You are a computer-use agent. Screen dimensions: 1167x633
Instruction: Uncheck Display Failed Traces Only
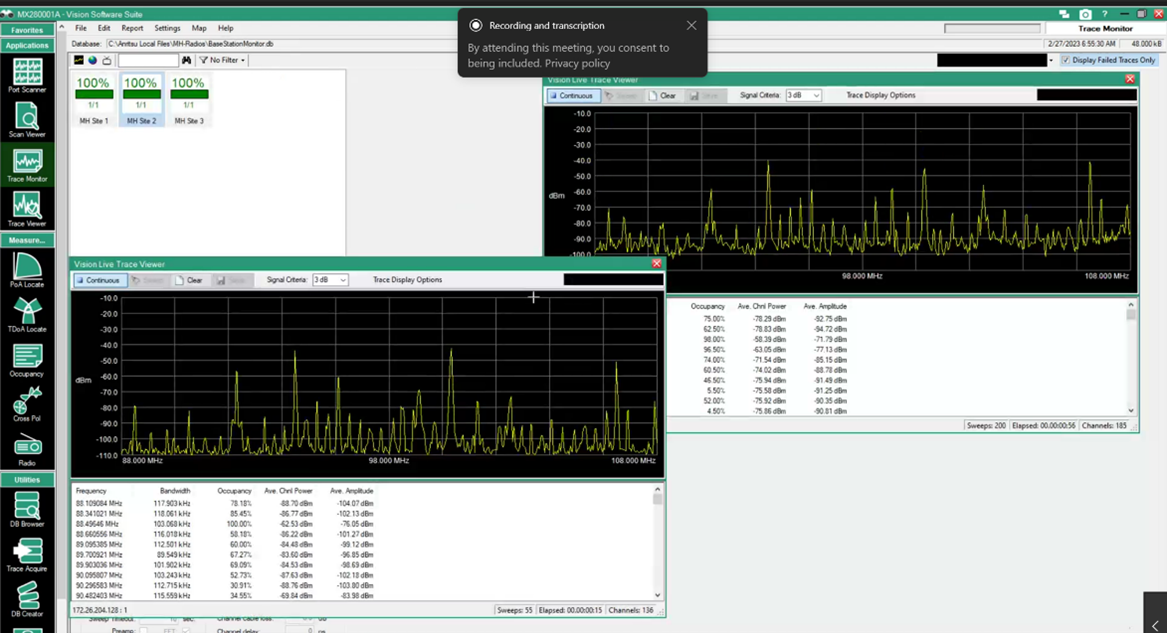click(1066, 60)
